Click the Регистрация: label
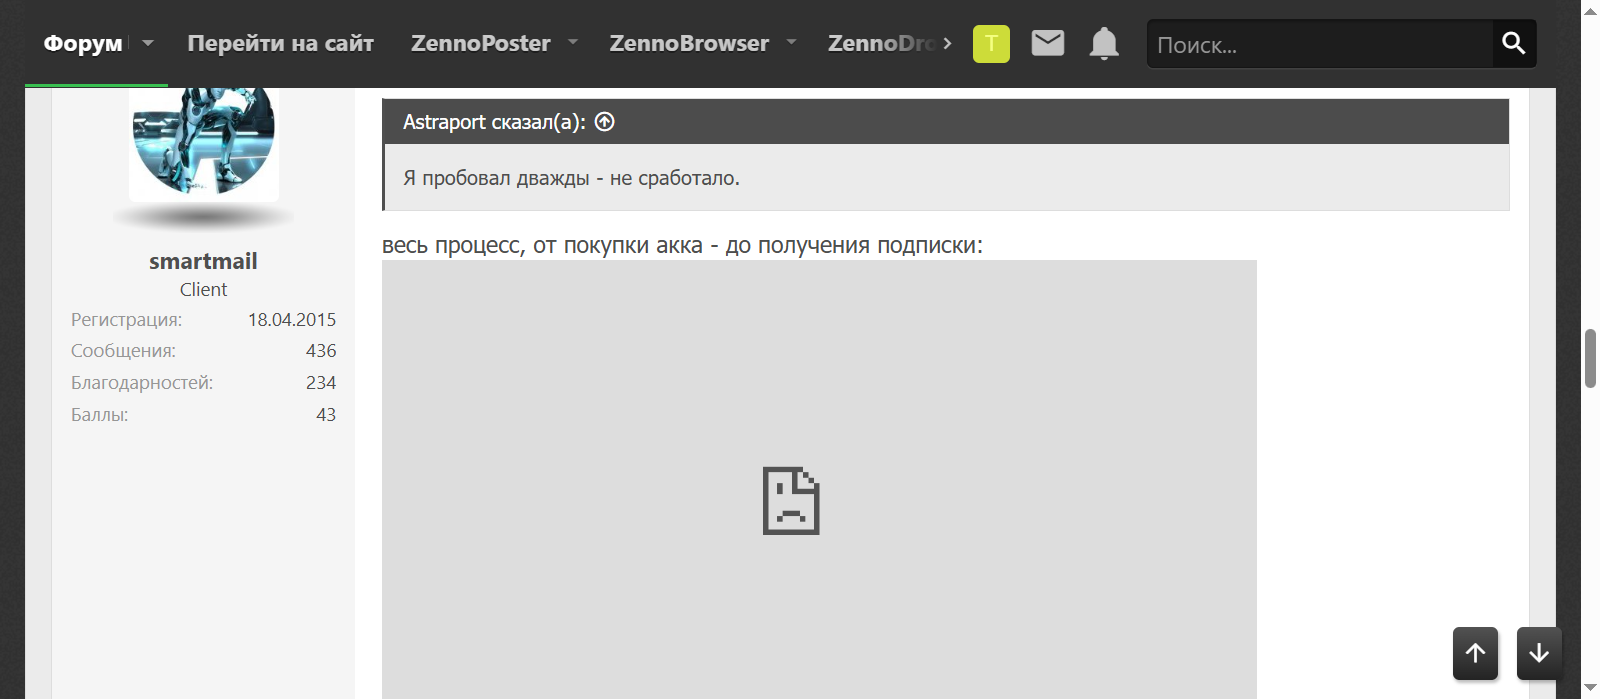 126,320
